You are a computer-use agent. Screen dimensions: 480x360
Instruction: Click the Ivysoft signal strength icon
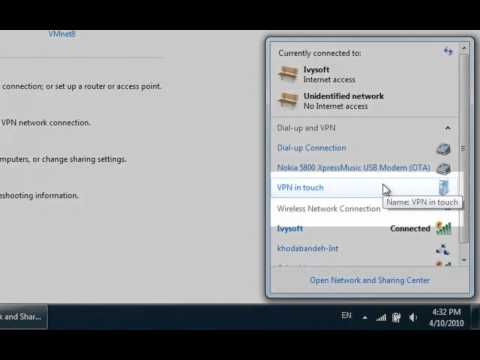point(444,228)
